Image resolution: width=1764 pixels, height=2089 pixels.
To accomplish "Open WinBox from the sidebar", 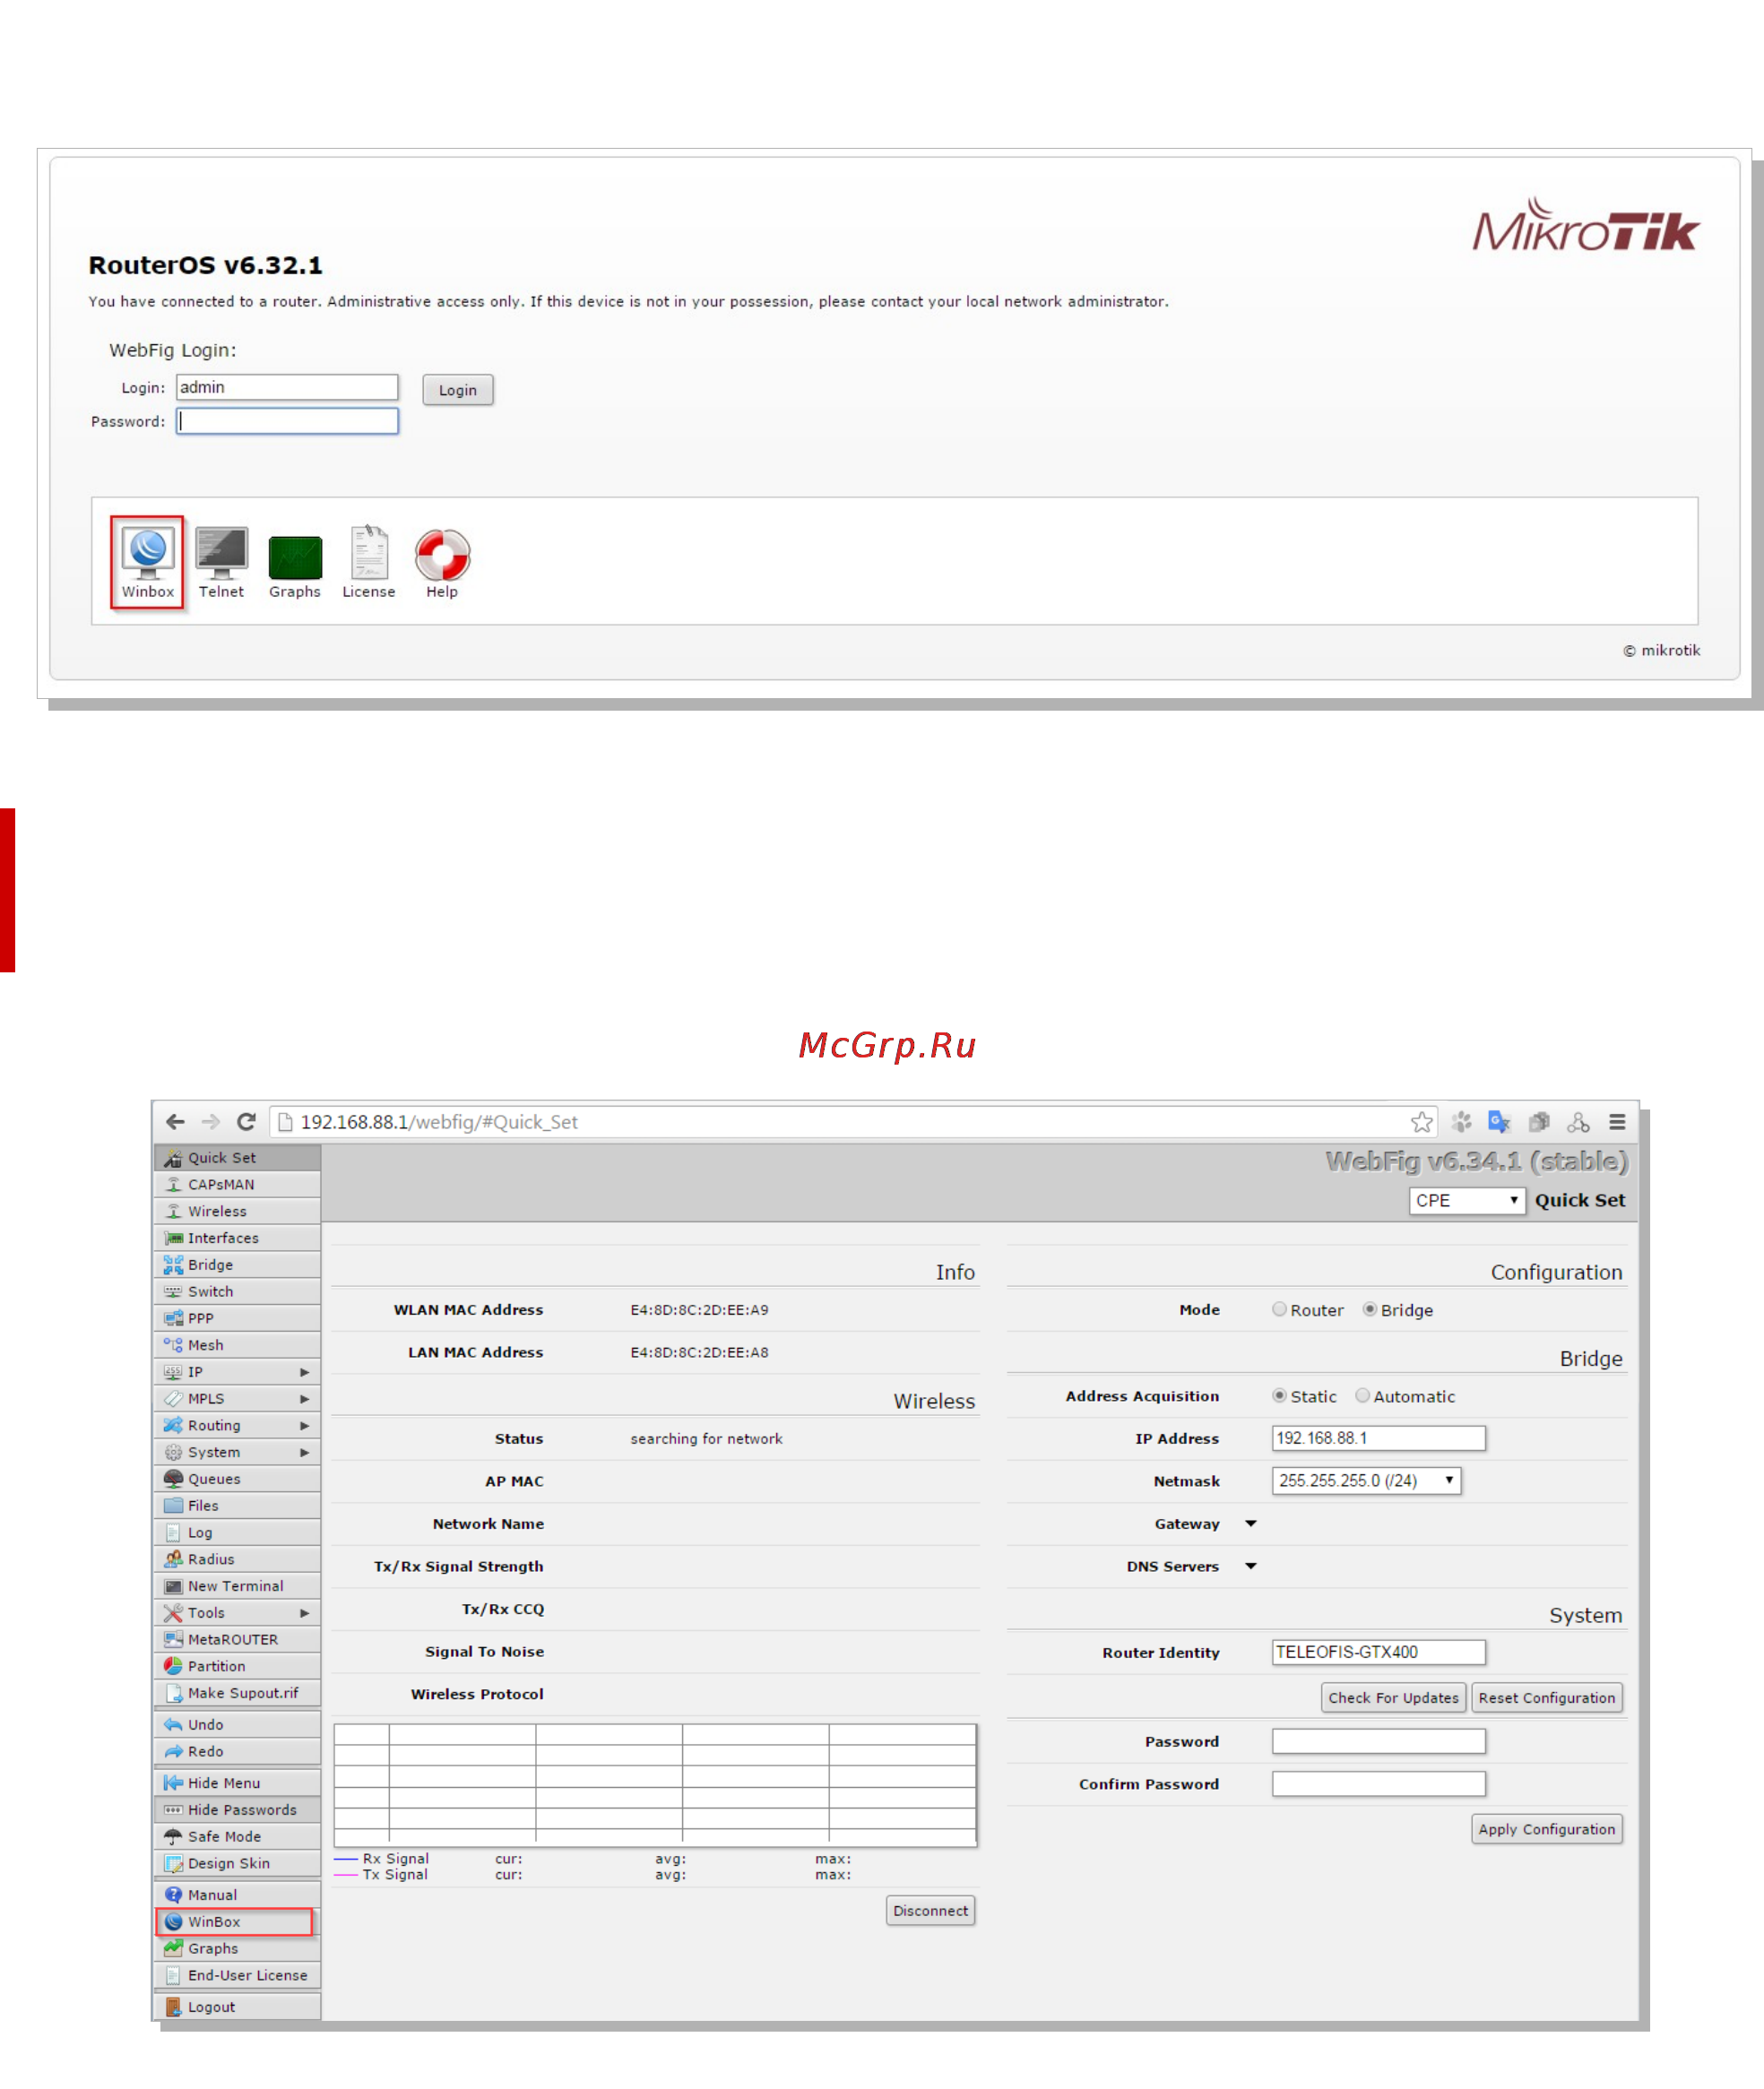I will tap(237, 1922).
